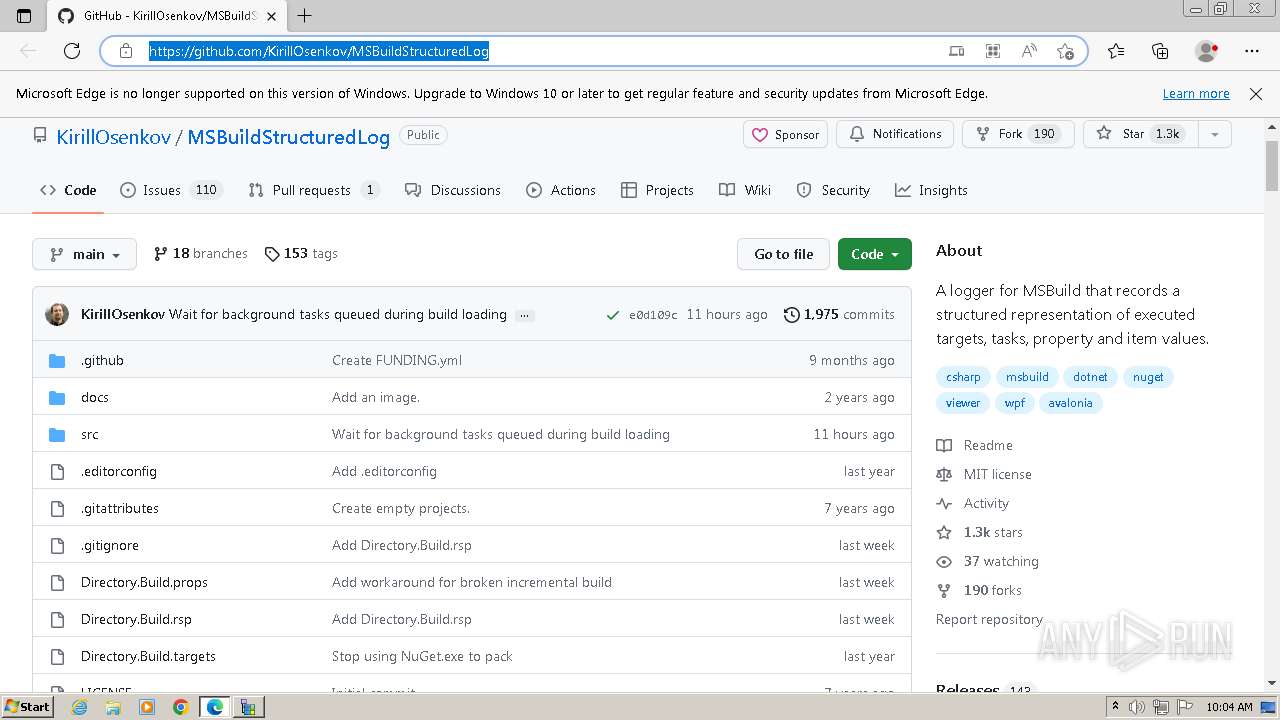Click the msbuild topic tag
Image resolution: width=1280 pixels, height=720 pixels.
coord(1027,377)
